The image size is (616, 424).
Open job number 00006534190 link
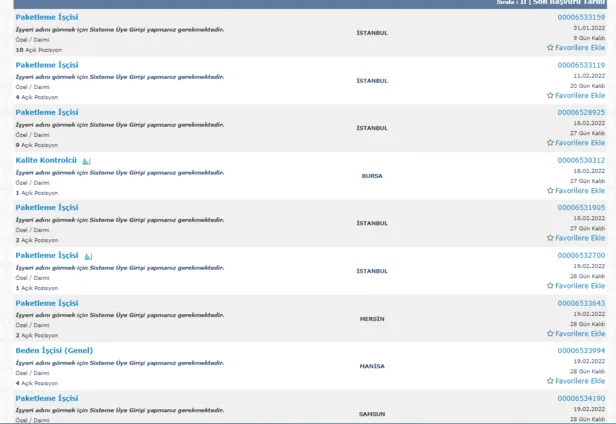tap(580, 398)
